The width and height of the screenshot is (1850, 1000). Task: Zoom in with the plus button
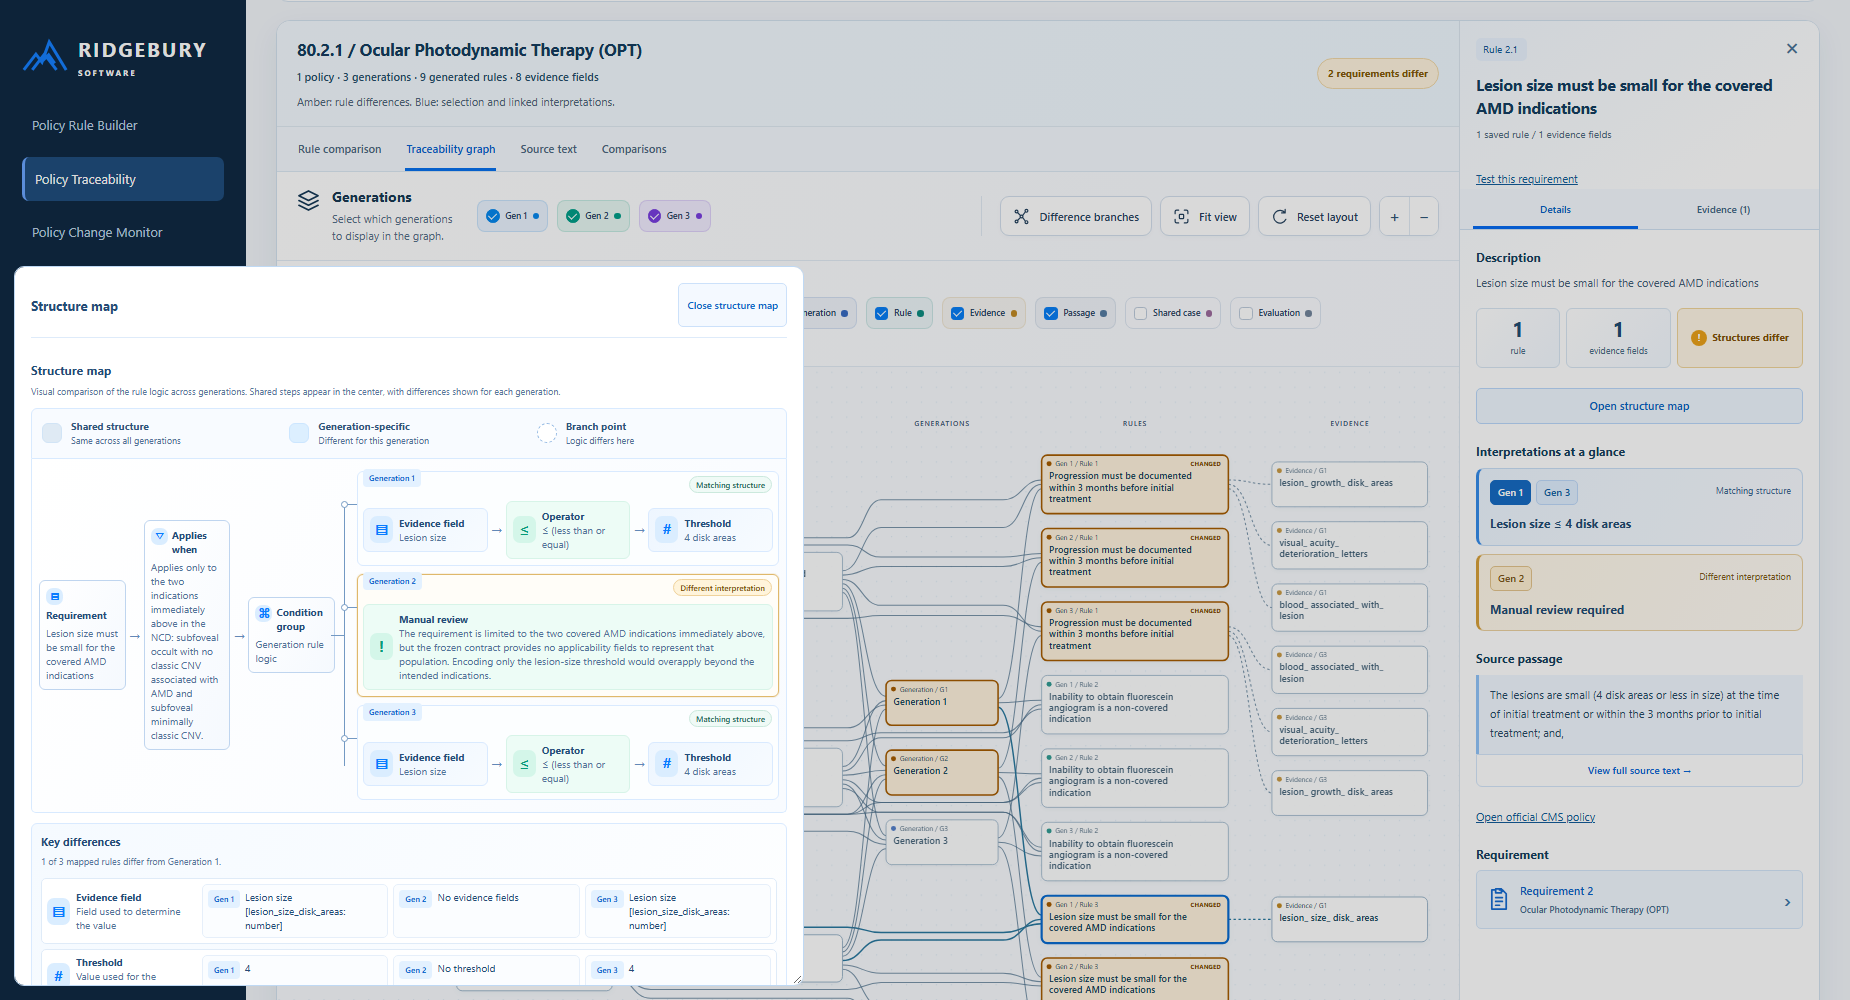(1394, 217)
